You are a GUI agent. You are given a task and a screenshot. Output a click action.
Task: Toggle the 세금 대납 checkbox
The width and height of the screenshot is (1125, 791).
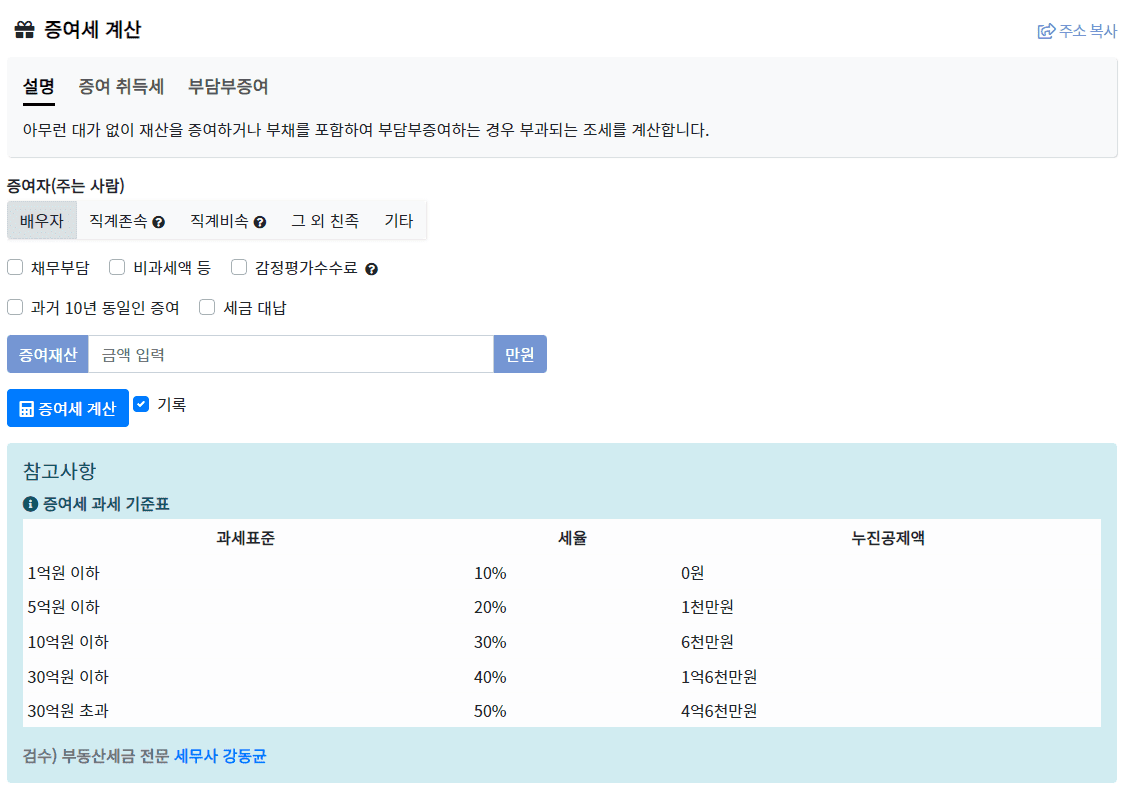pos(207,307)
